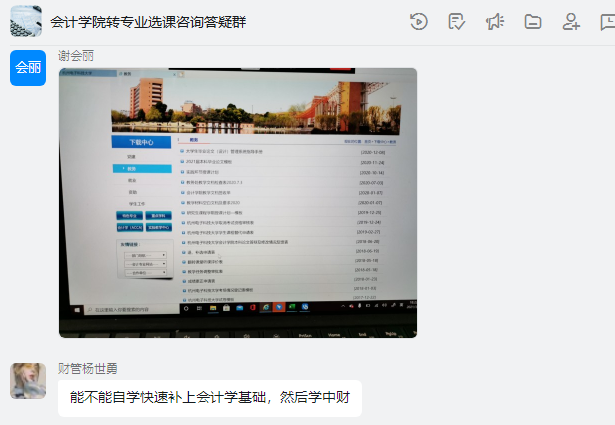Screen dimensions: 615x425
Task: Click the dropdown selectors at photo's lower left
Action: (x=139, y=260)
